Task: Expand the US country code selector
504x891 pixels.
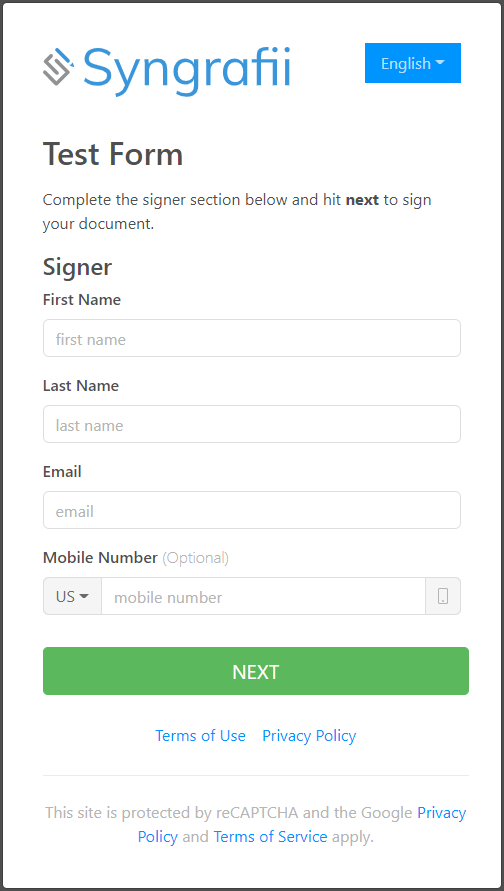Action: click(x=72, y=596)
